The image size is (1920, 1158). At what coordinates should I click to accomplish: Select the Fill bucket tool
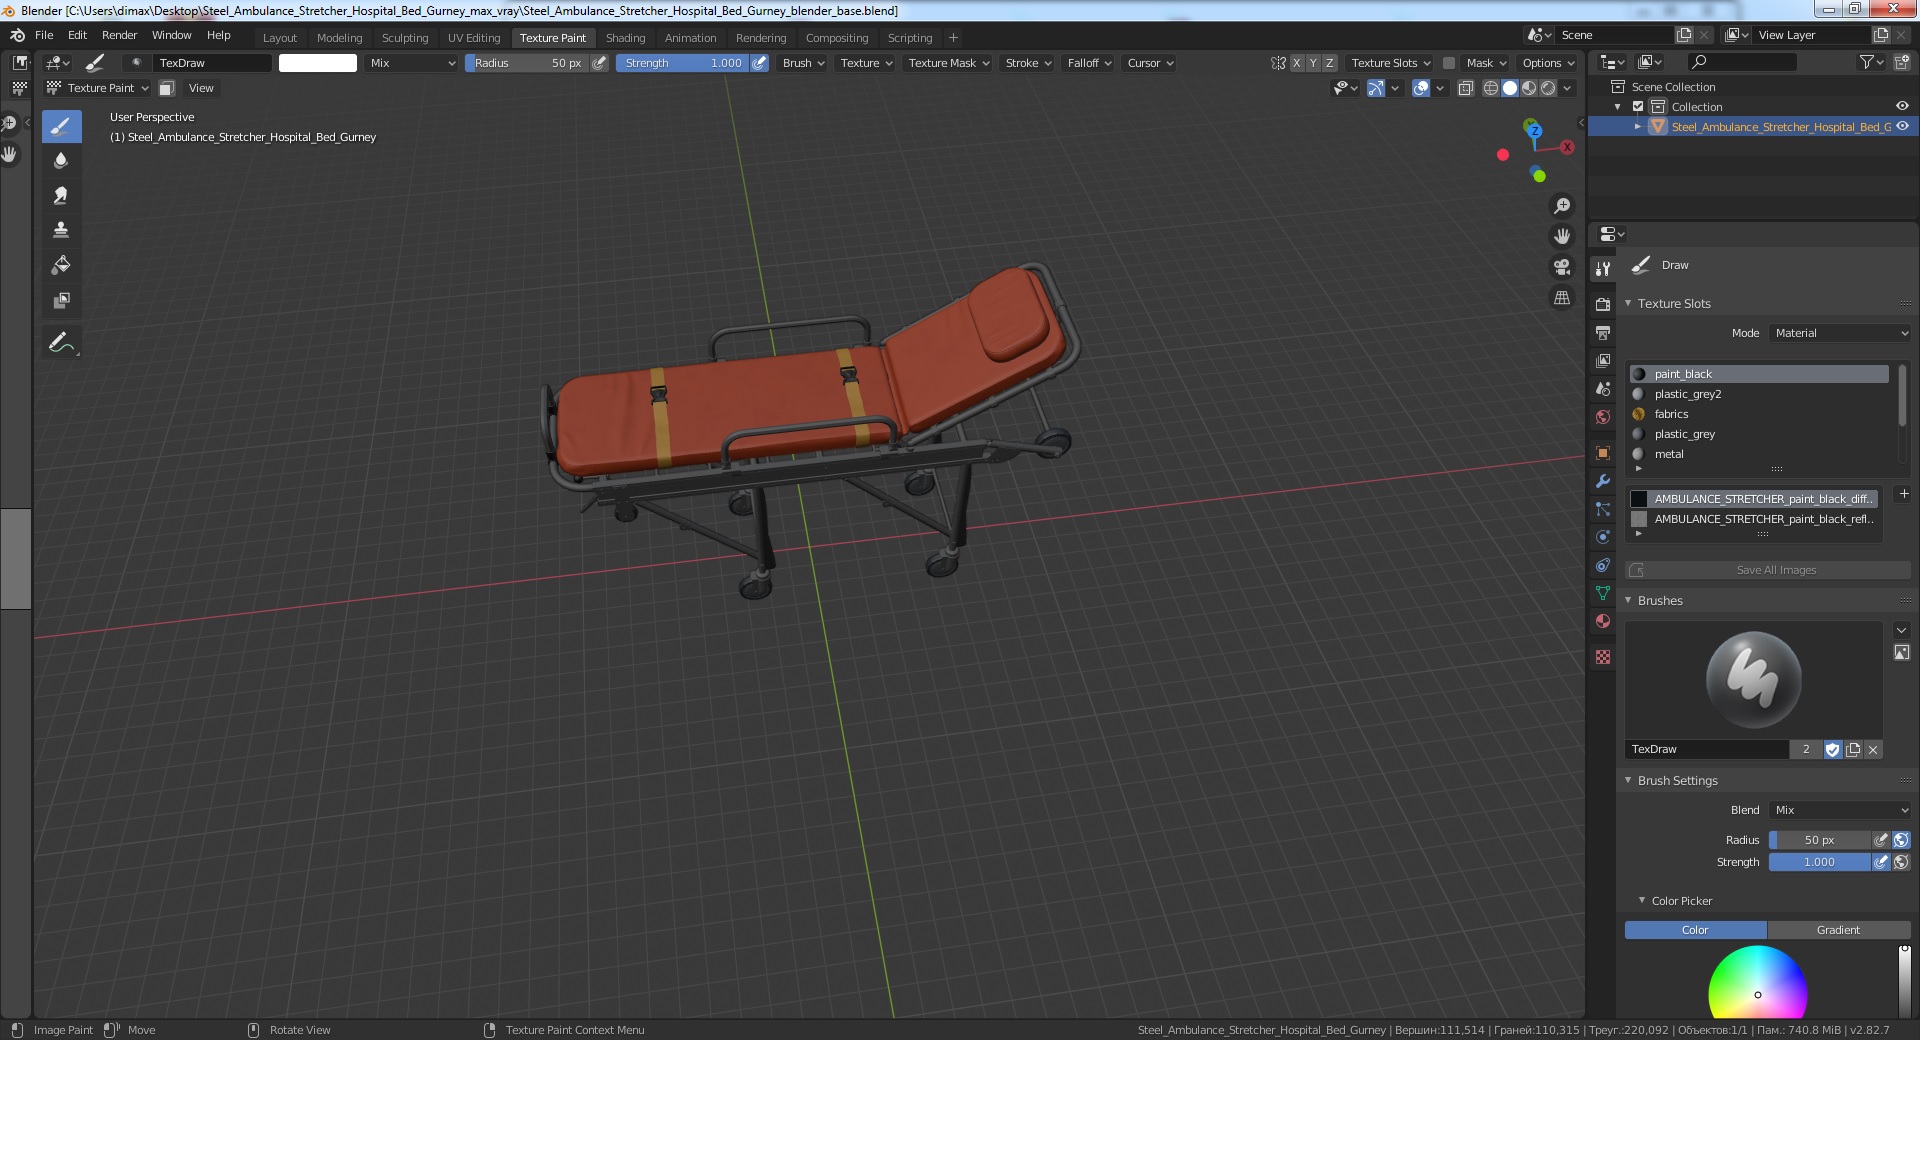[61, 265]
